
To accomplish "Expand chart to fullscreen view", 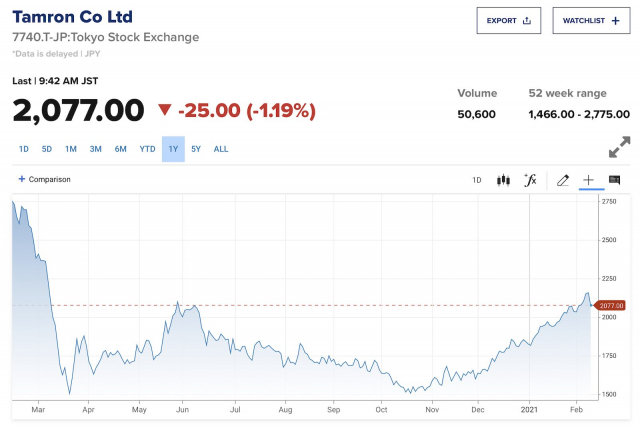I will [x=619, y=147].
